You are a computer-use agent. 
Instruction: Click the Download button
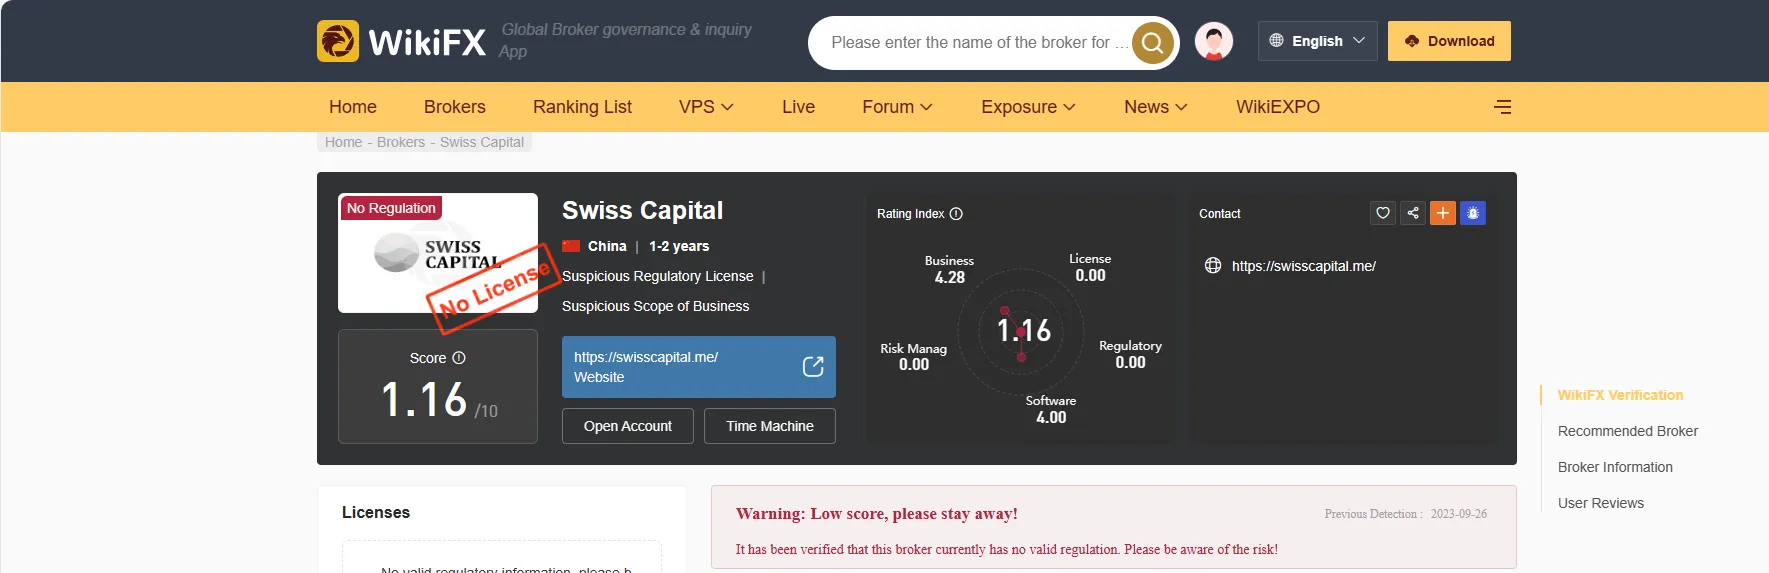coord(1449,41)
